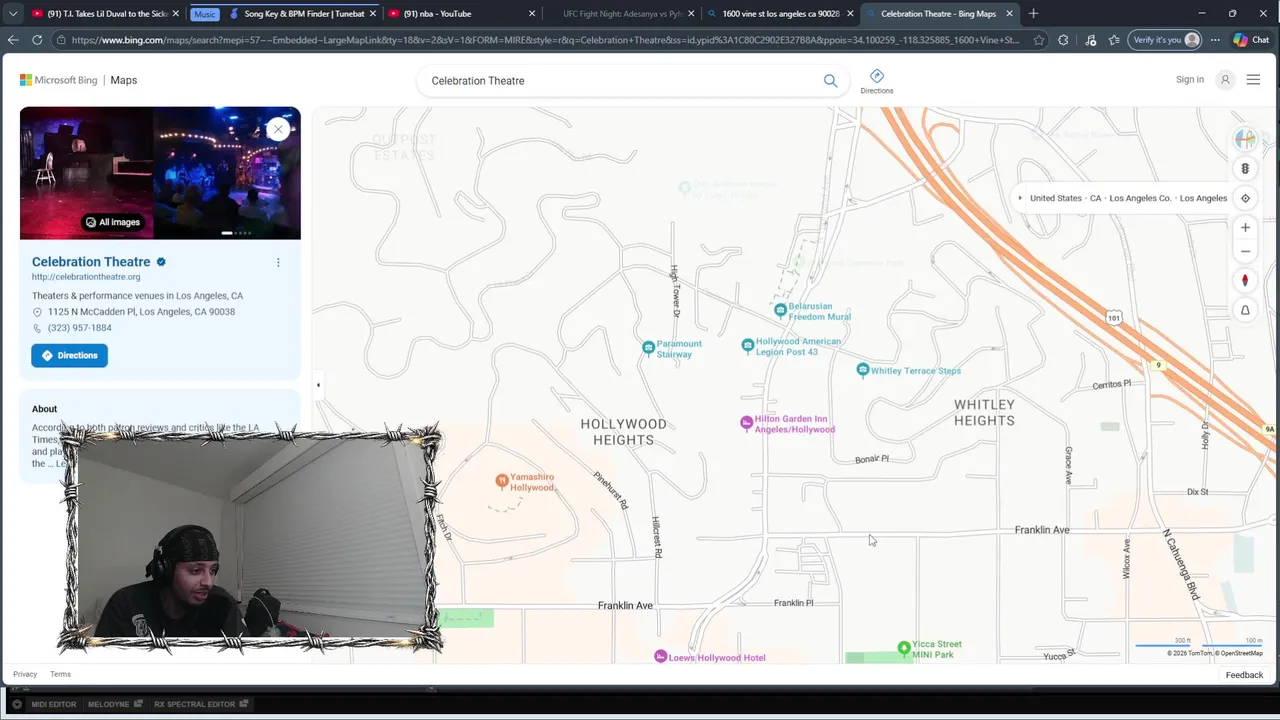Viewport: 1280px width, 720px height.
Task: Zoom out with the minus button
Action: tap(1245, 252)
